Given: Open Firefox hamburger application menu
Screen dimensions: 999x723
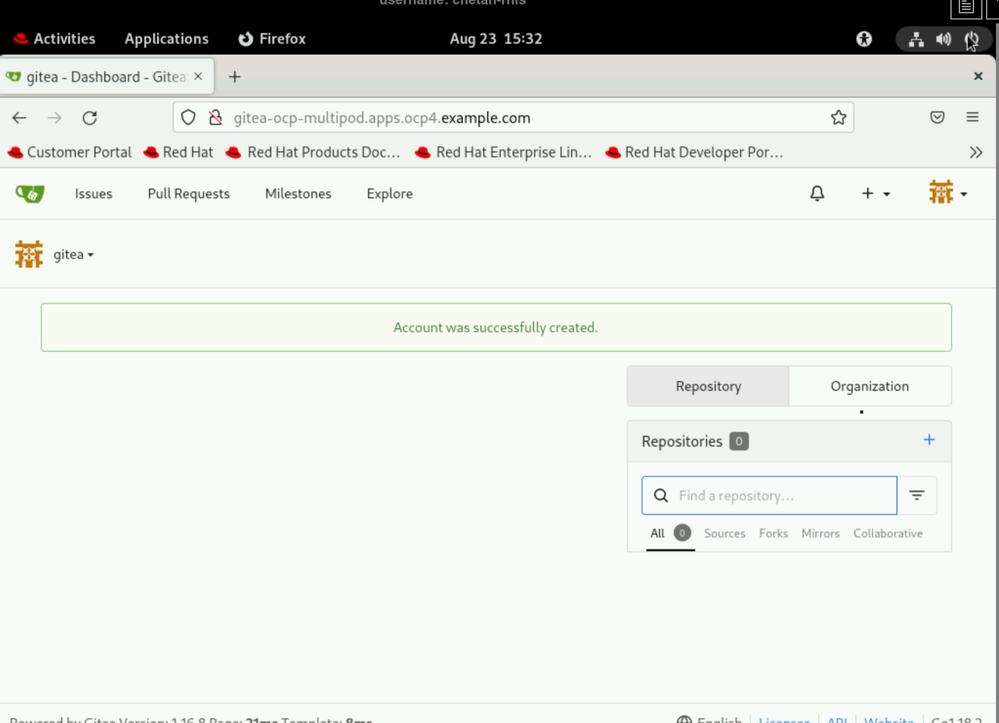Looking at the screenshot, I should [x=972, y=118].
